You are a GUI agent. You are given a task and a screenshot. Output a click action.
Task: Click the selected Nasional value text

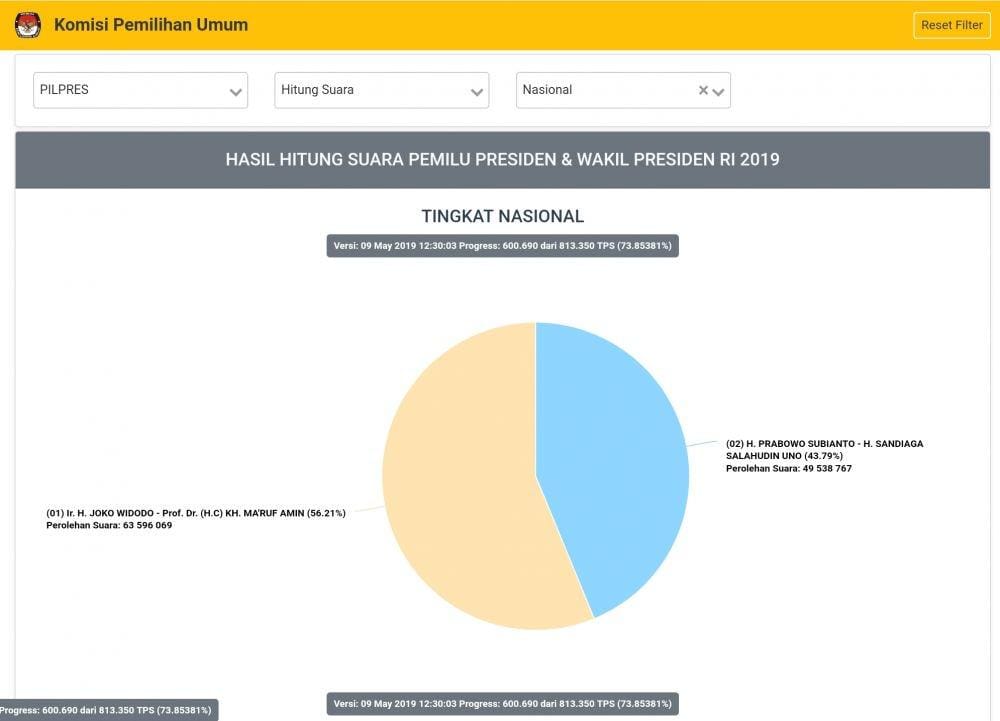tap(548, 90)
